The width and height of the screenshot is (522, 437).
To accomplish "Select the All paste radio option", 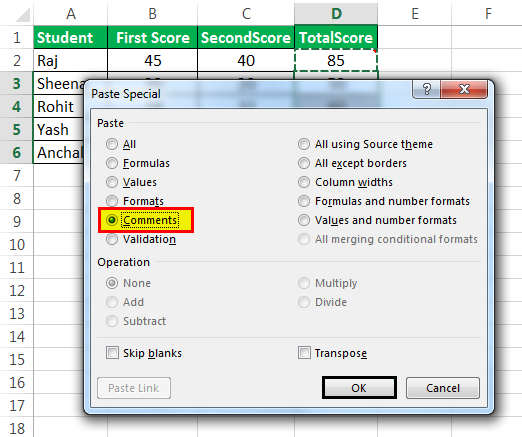I will [x=121, y=144].
